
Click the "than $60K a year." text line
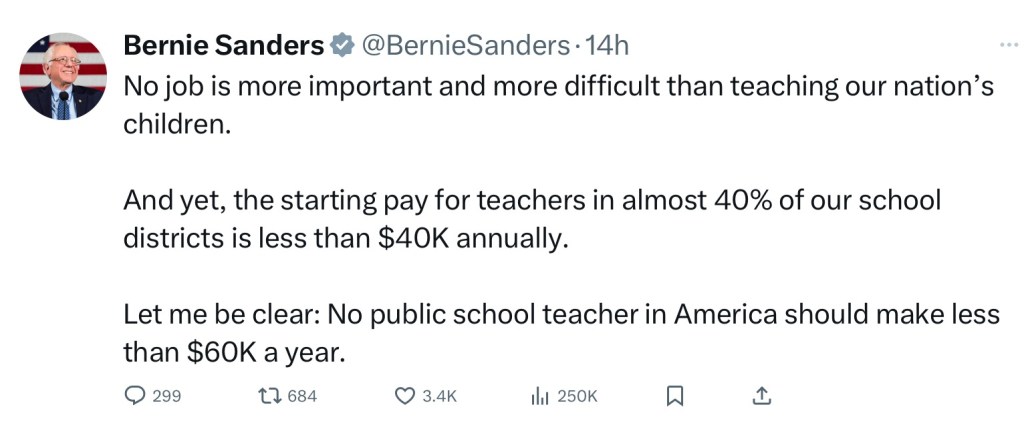click(x=234, y=352)
